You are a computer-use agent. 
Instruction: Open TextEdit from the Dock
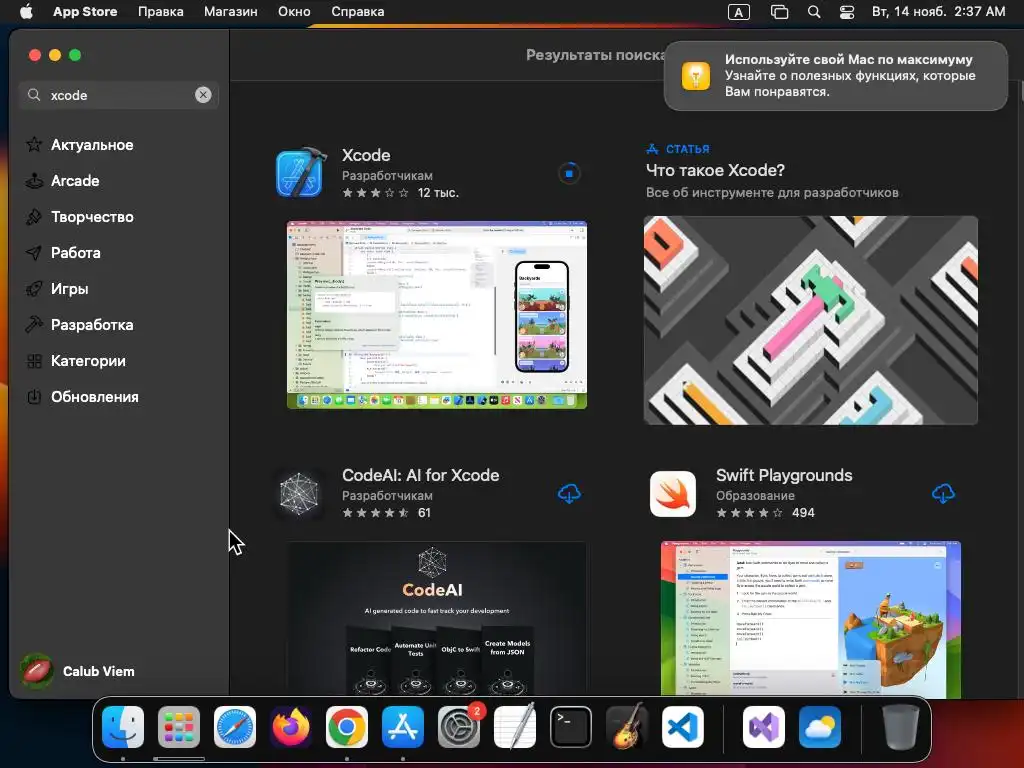515,727
